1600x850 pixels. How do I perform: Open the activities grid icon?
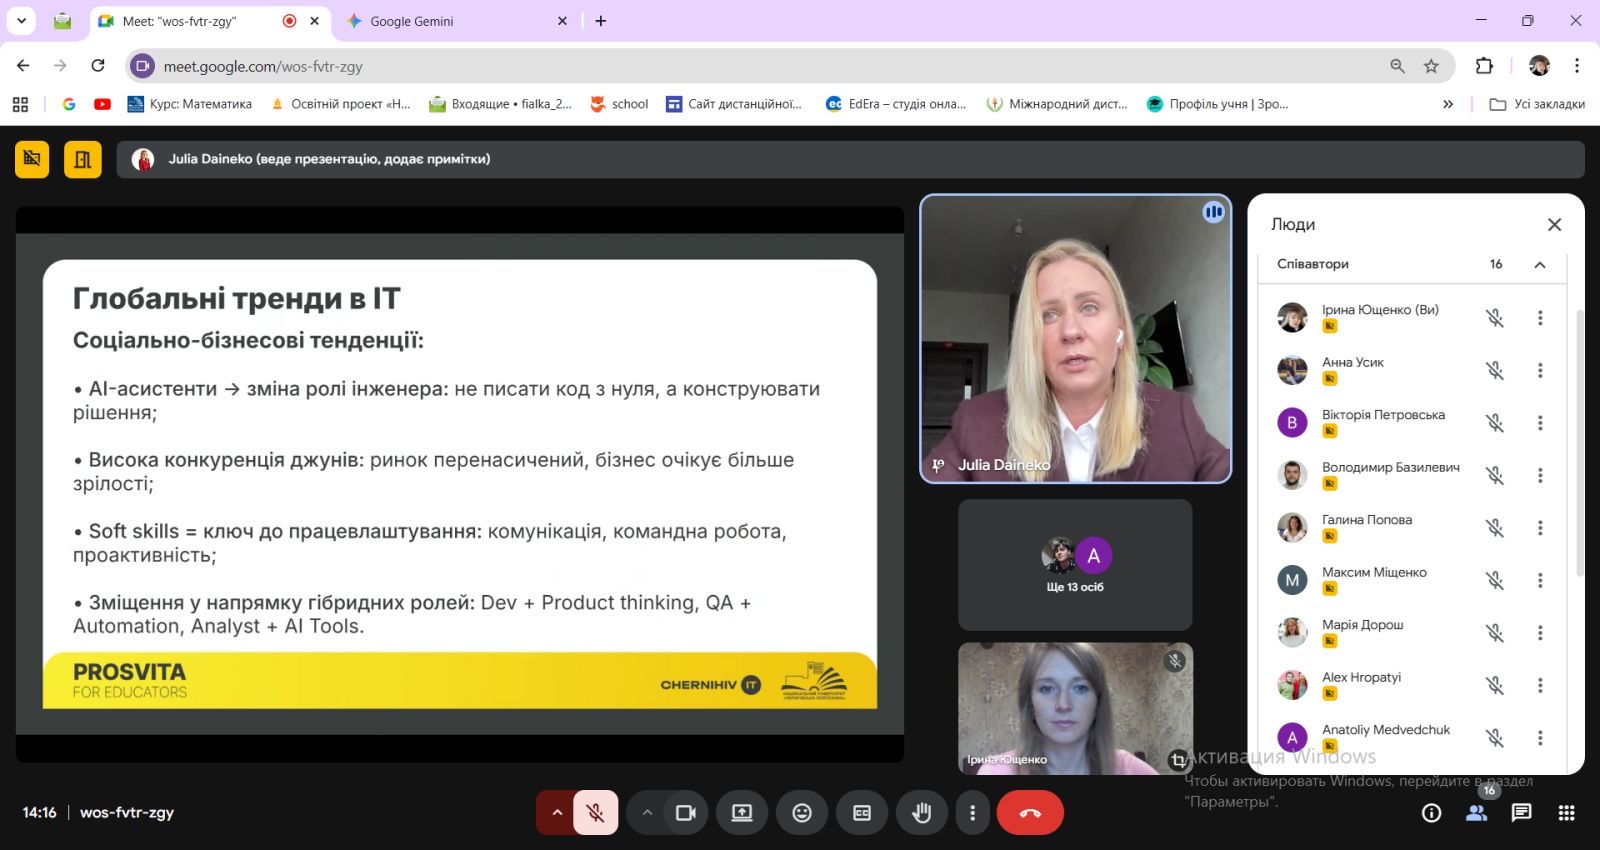coord(1566,813)
